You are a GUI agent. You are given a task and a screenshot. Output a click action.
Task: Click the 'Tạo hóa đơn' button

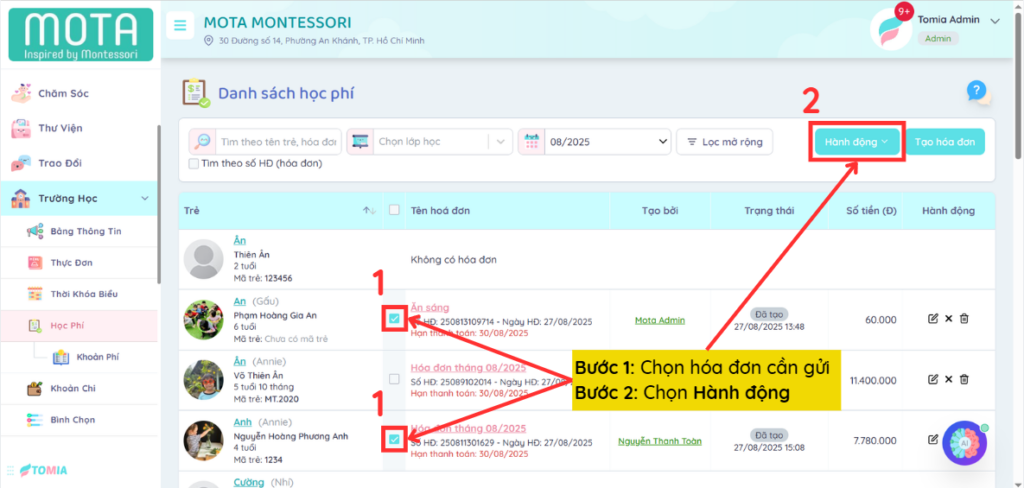point(944,142)
